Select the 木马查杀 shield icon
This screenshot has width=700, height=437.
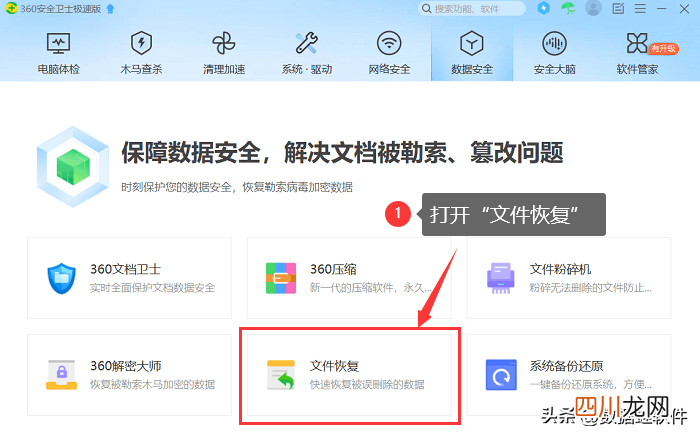pos(141,43)
